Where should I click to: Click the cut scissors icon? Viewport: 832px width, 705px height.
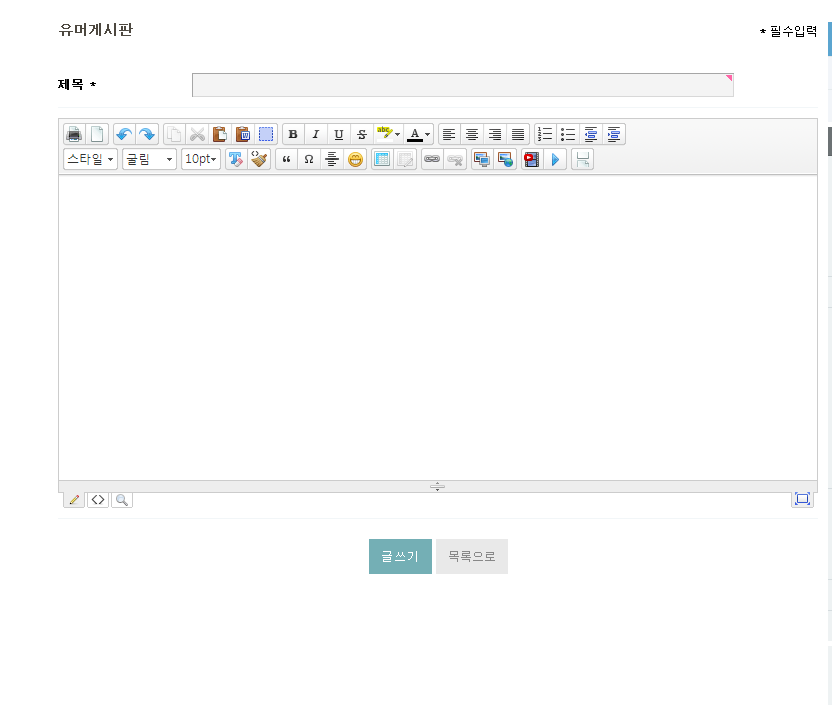click(197, 134)
